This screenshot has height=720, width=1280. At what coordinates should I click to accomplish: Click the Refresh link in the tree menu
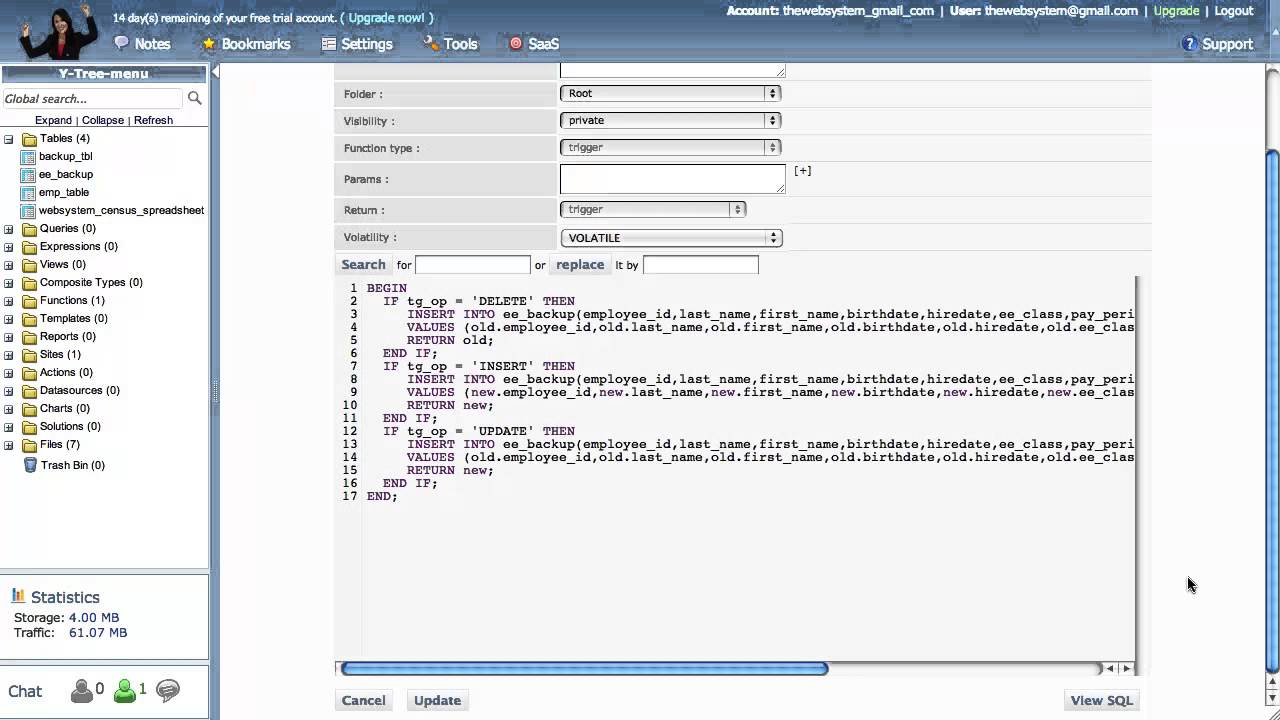click(153, 120)
